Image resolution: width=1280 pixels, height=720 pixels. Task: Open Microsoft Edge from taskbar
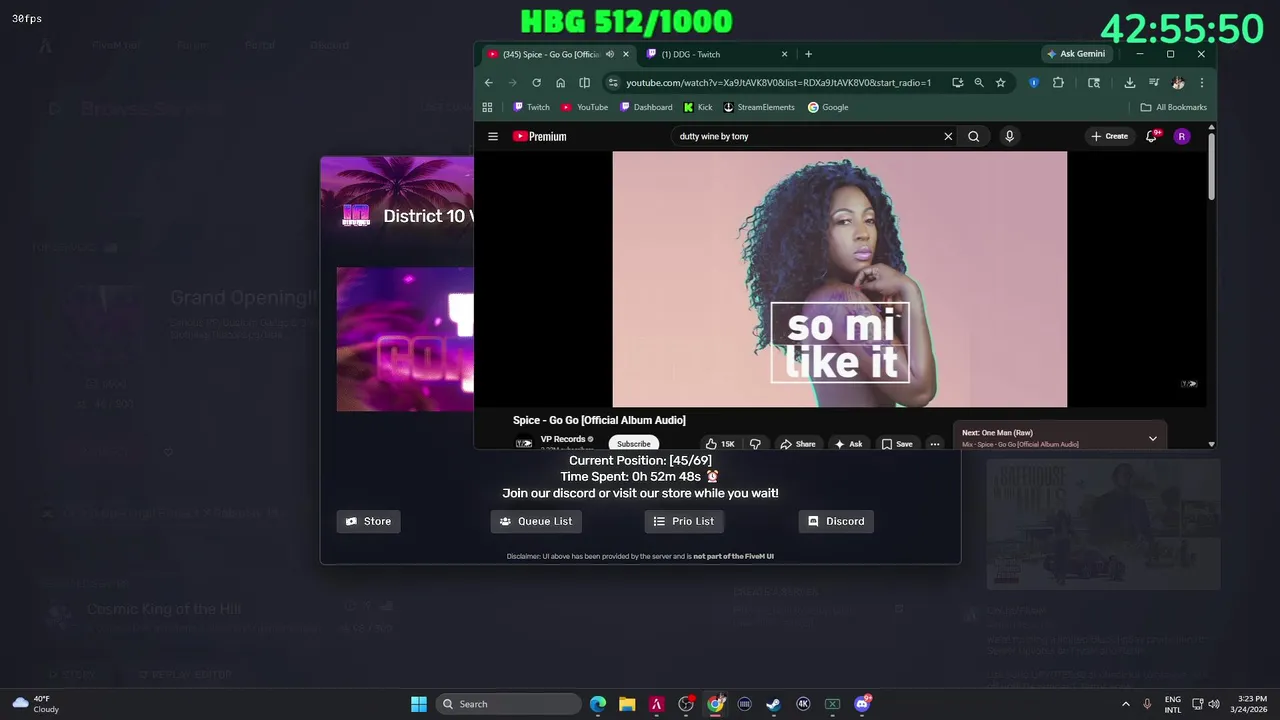[598, 704]
